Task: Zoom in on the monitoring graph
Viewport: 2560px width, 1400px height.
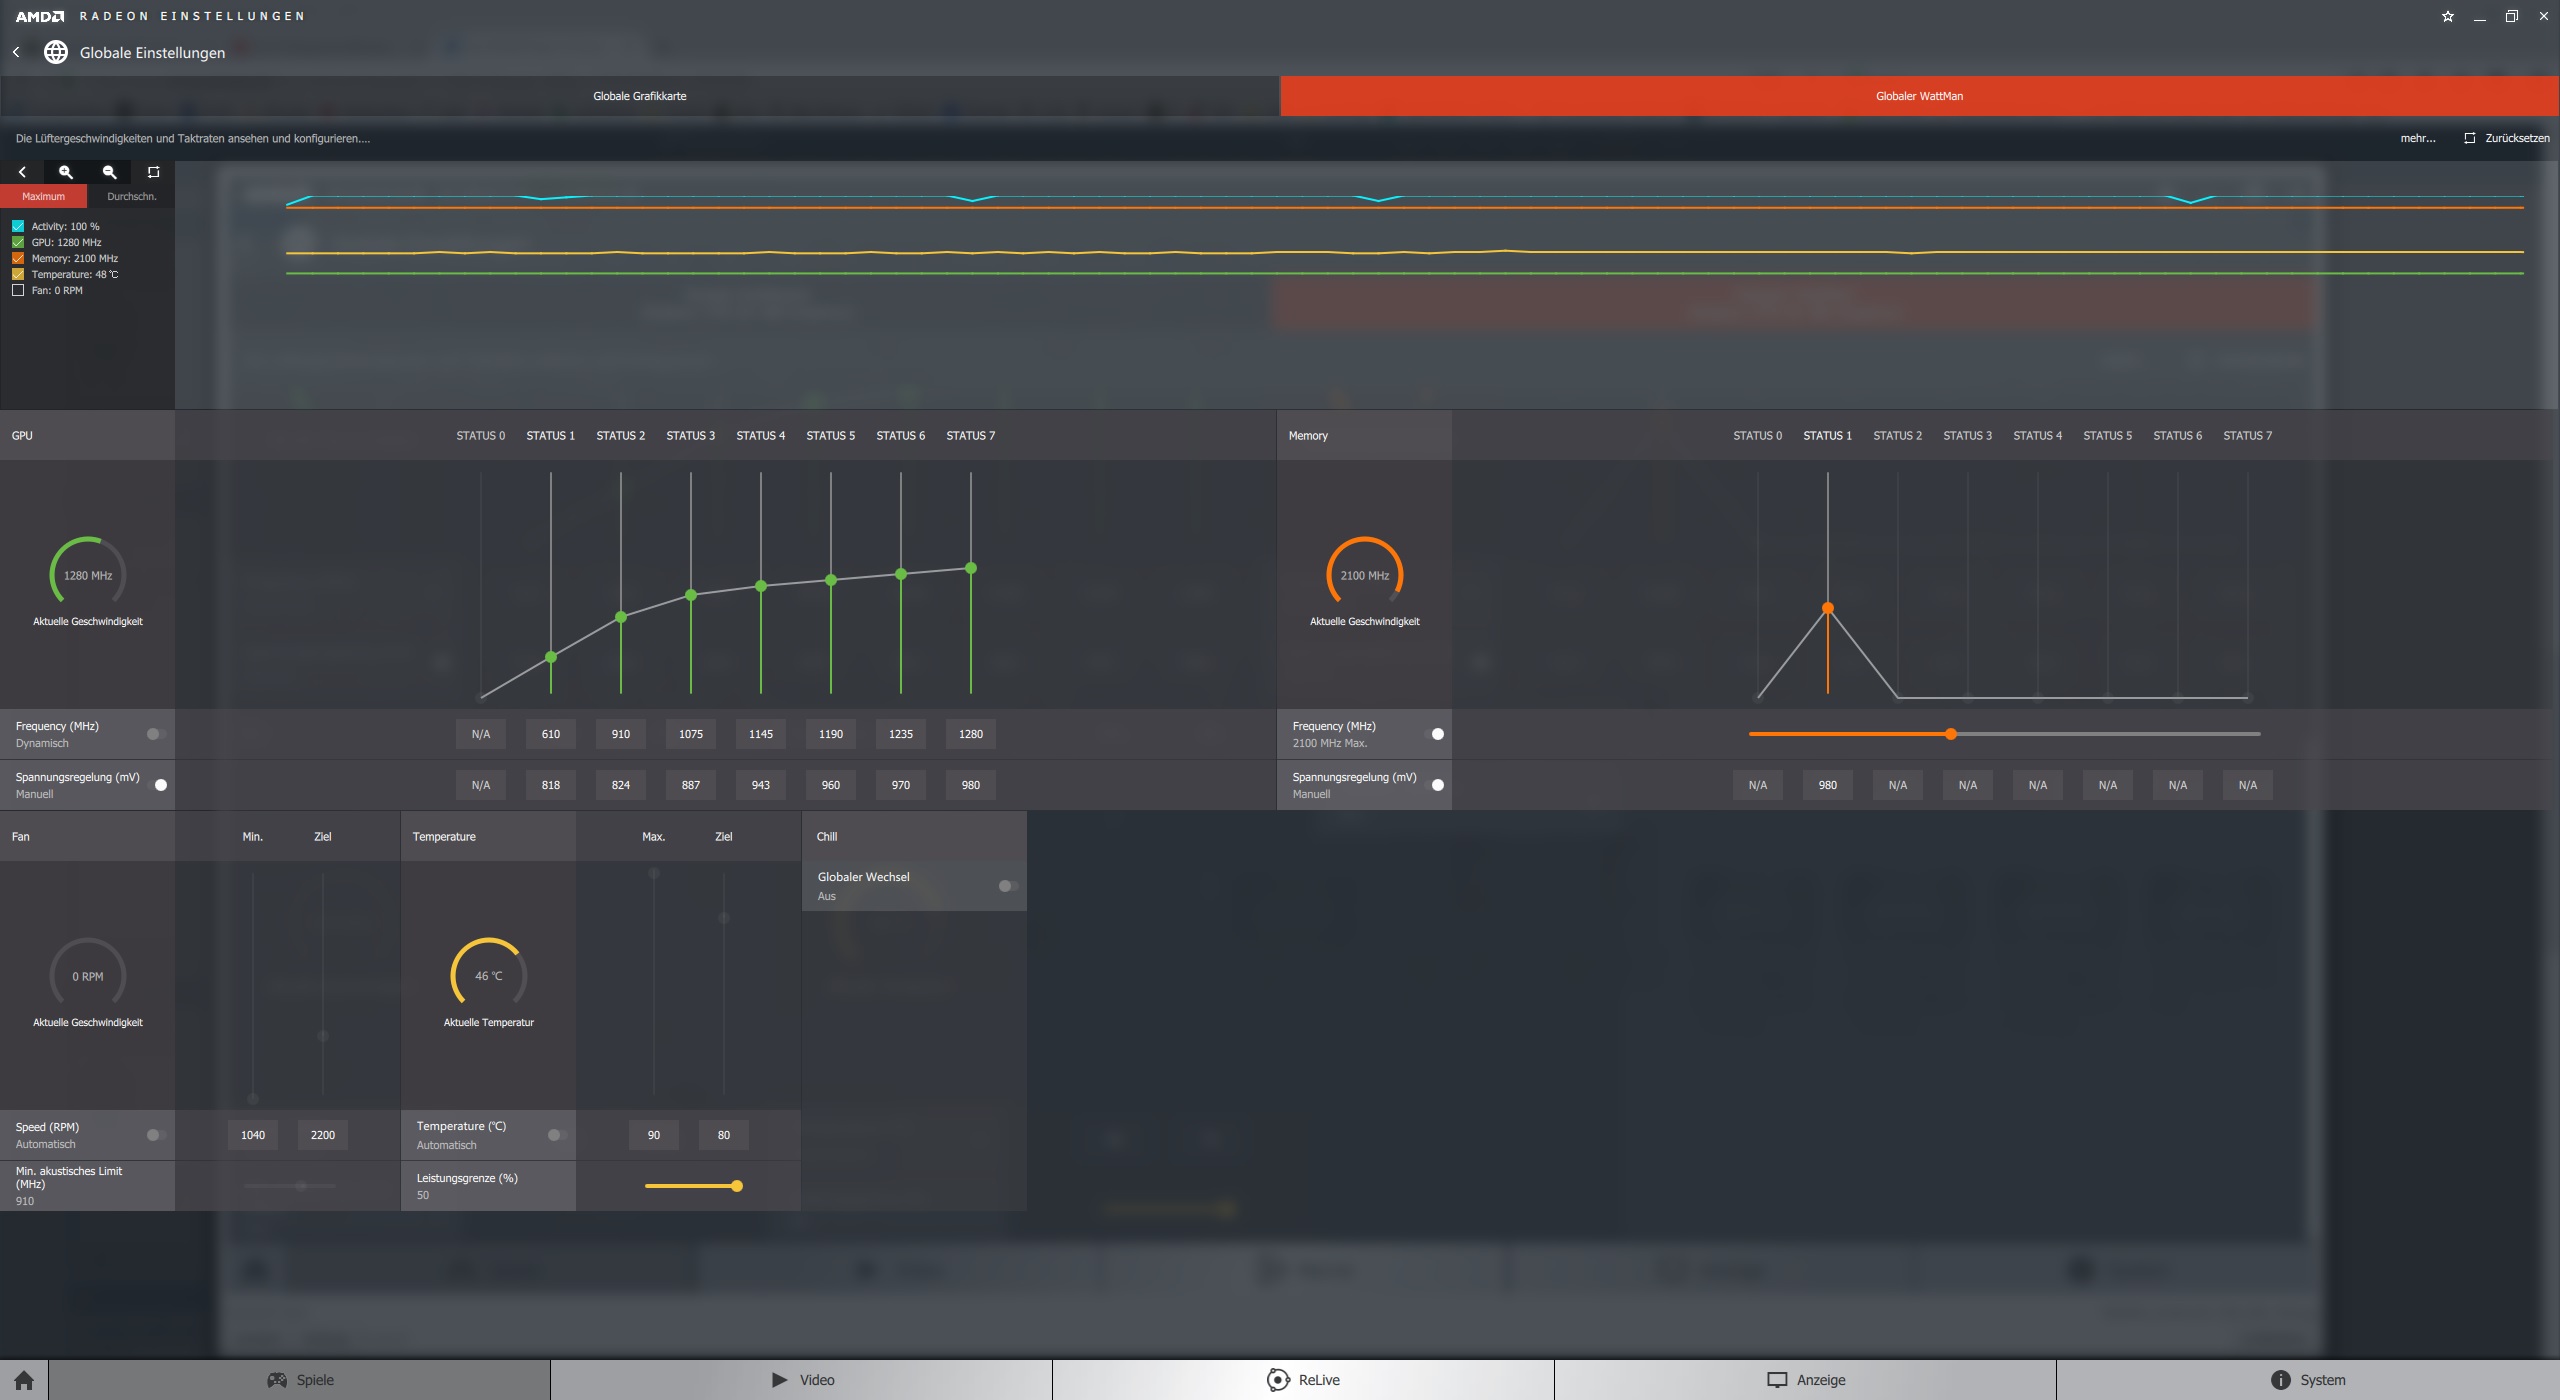Action: pos(66,172)
